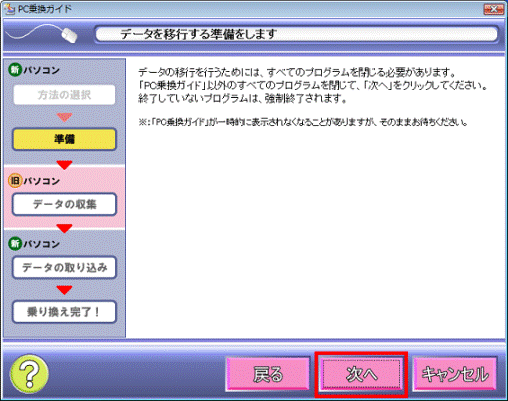Select the 乗り換え完了！ step
Viewport: 508px width, 401px height.
tap(64, 312)
